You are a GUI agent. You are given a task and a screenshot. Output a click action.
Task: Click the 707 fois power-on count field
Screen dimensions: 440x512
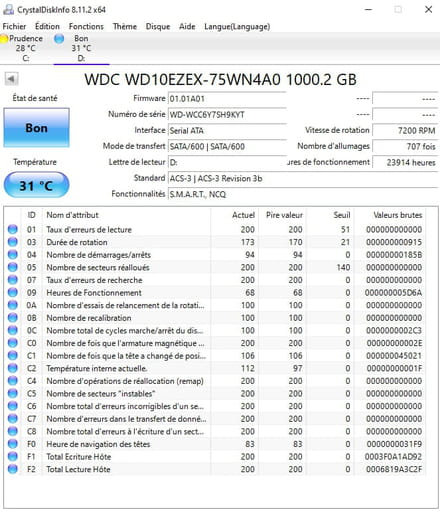(x=405, y=146)
